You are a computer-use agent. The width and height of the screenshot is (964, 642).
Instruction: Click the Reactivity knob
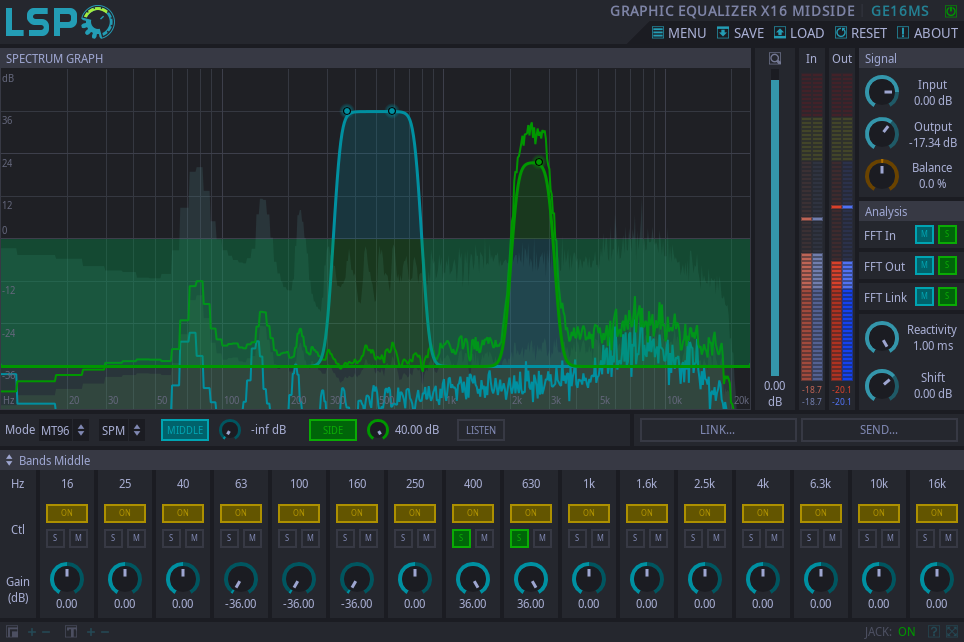[882, 338]
